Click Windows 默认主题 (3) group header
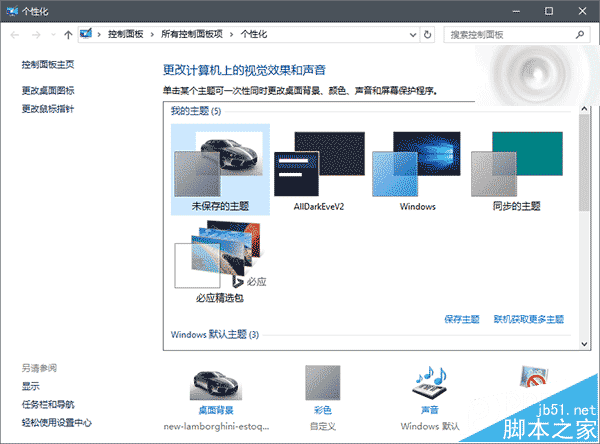 pos(215,335)
